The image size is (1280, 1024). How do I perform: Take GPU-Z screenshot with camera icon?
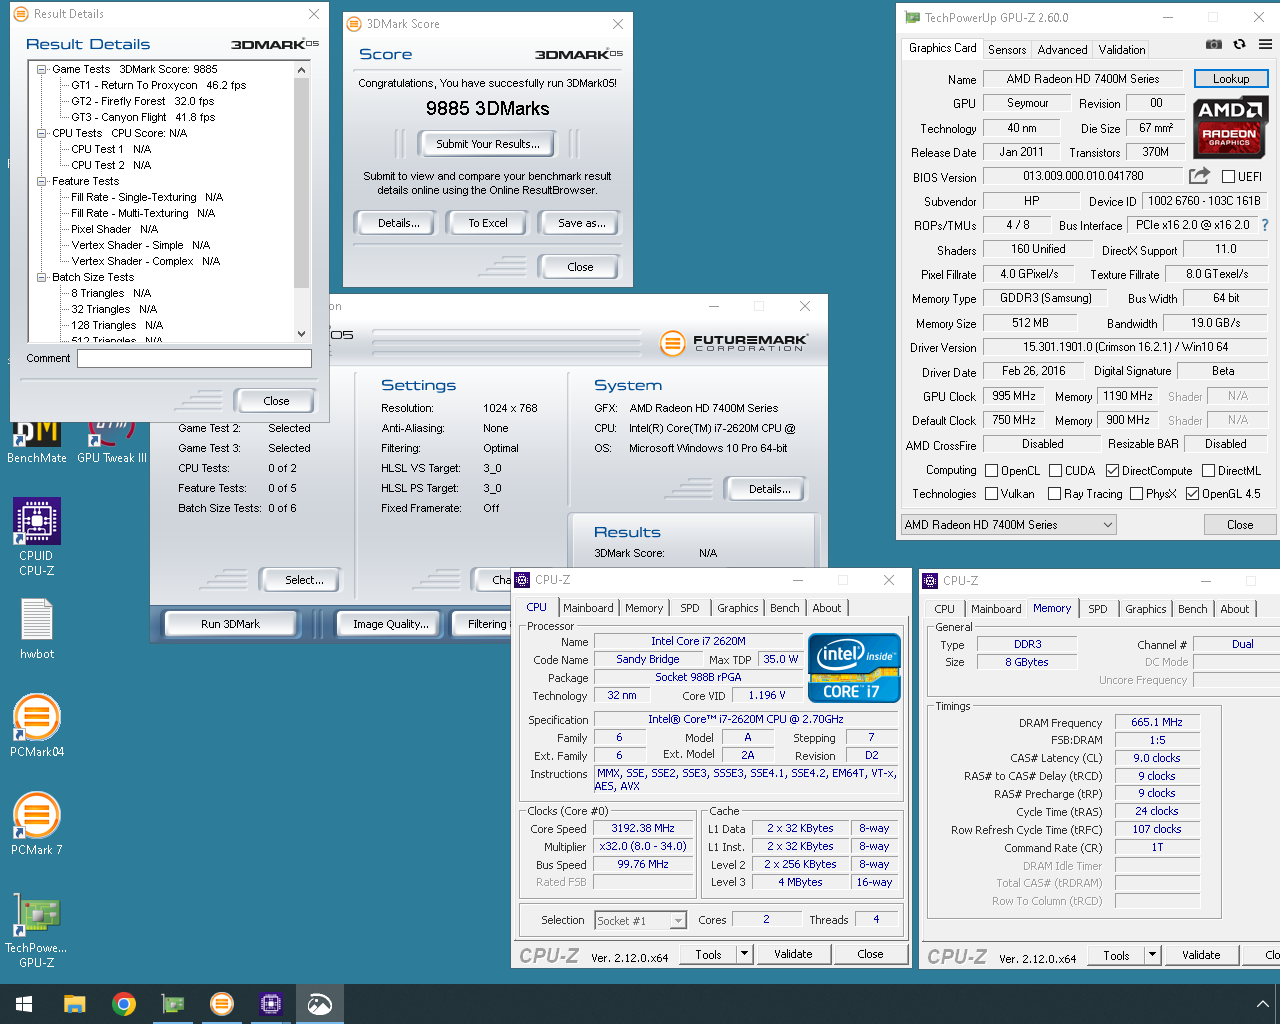(x=1213, y=44)
